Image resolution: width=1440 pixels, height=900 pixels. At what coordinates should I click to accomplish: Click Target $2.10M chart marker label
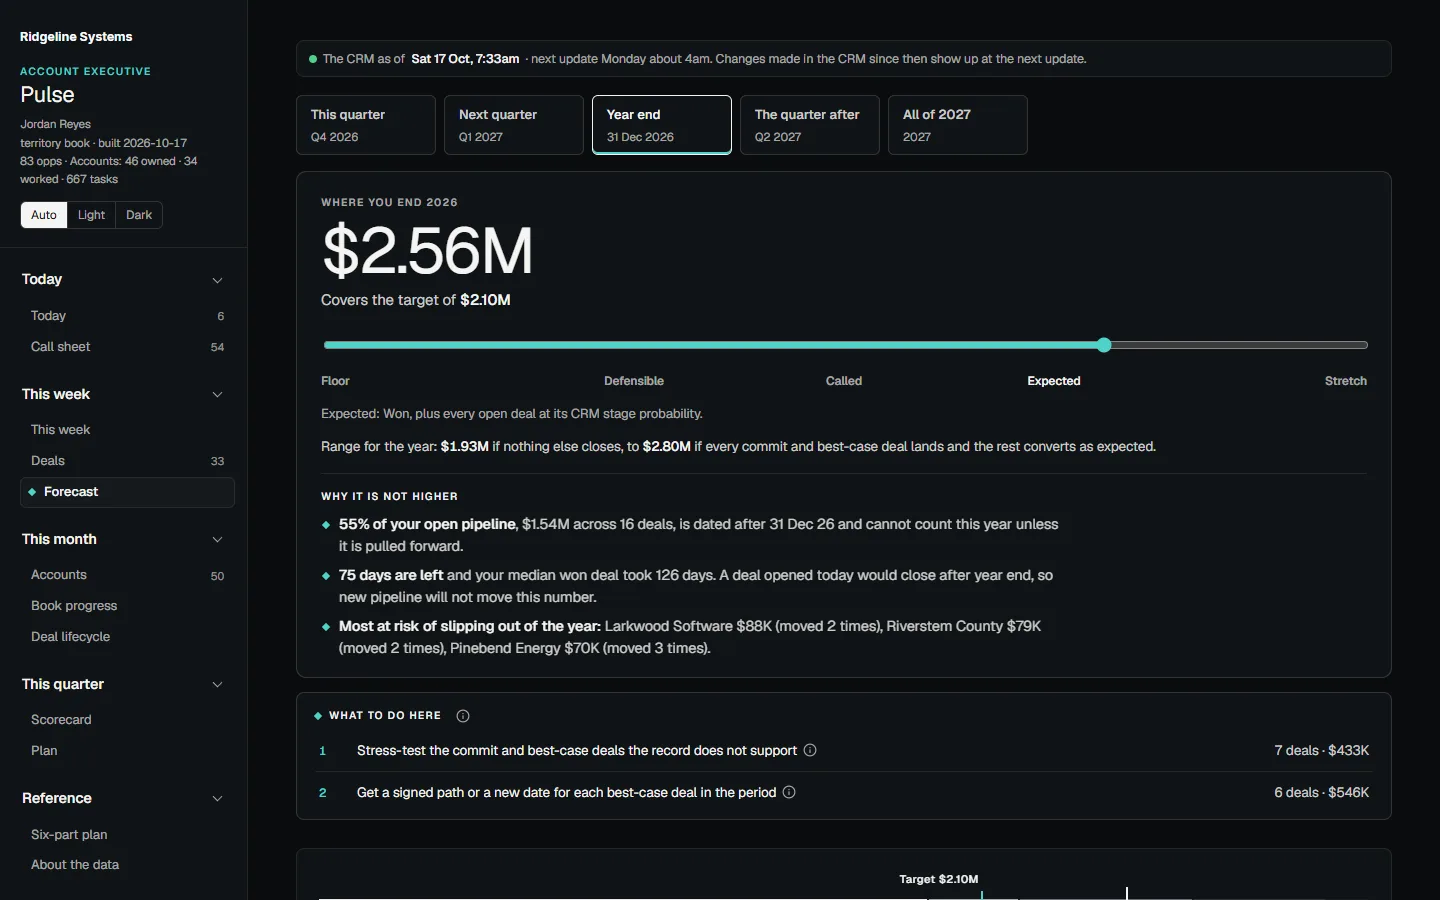[x=939, y=880]
